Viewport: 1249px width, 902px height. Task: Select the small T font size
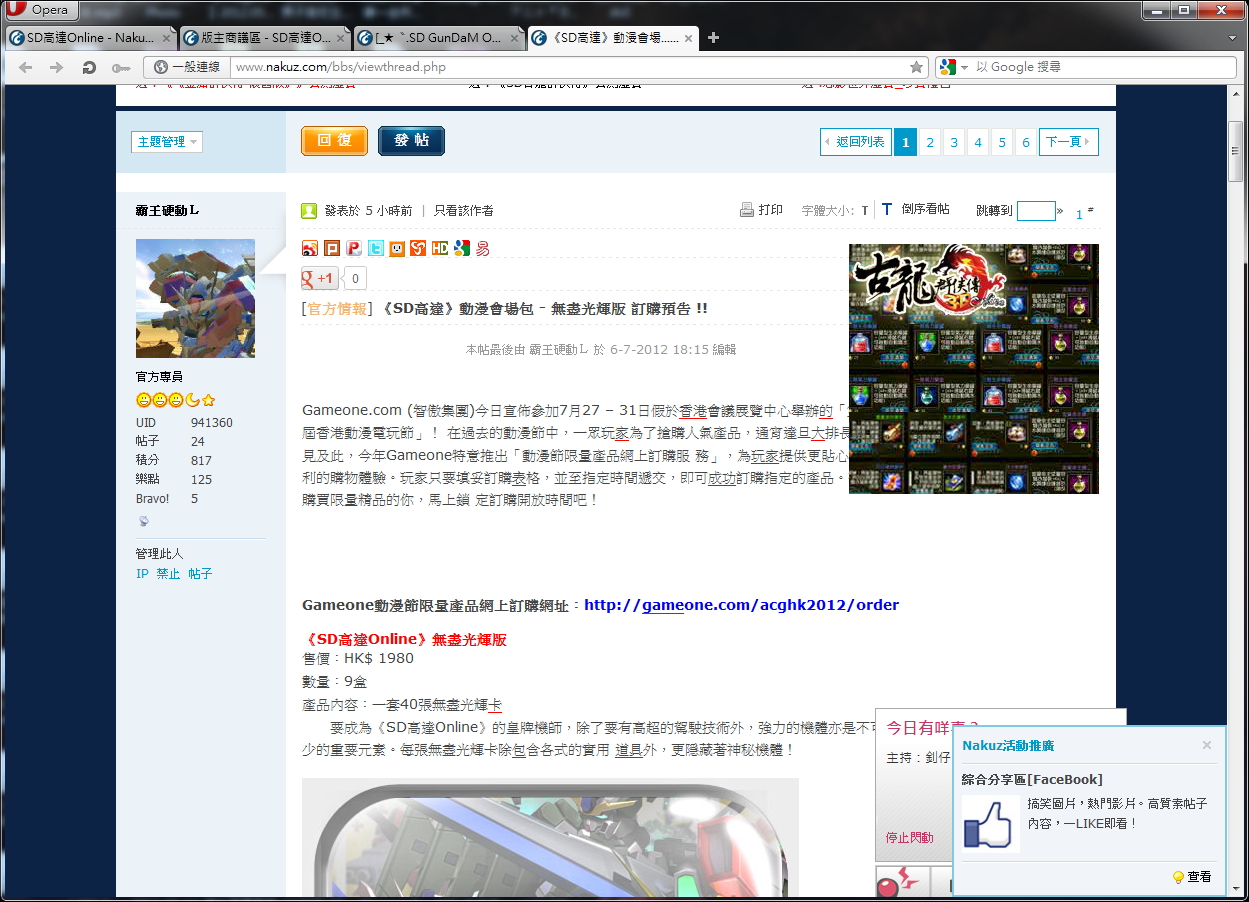coord(865,211)
